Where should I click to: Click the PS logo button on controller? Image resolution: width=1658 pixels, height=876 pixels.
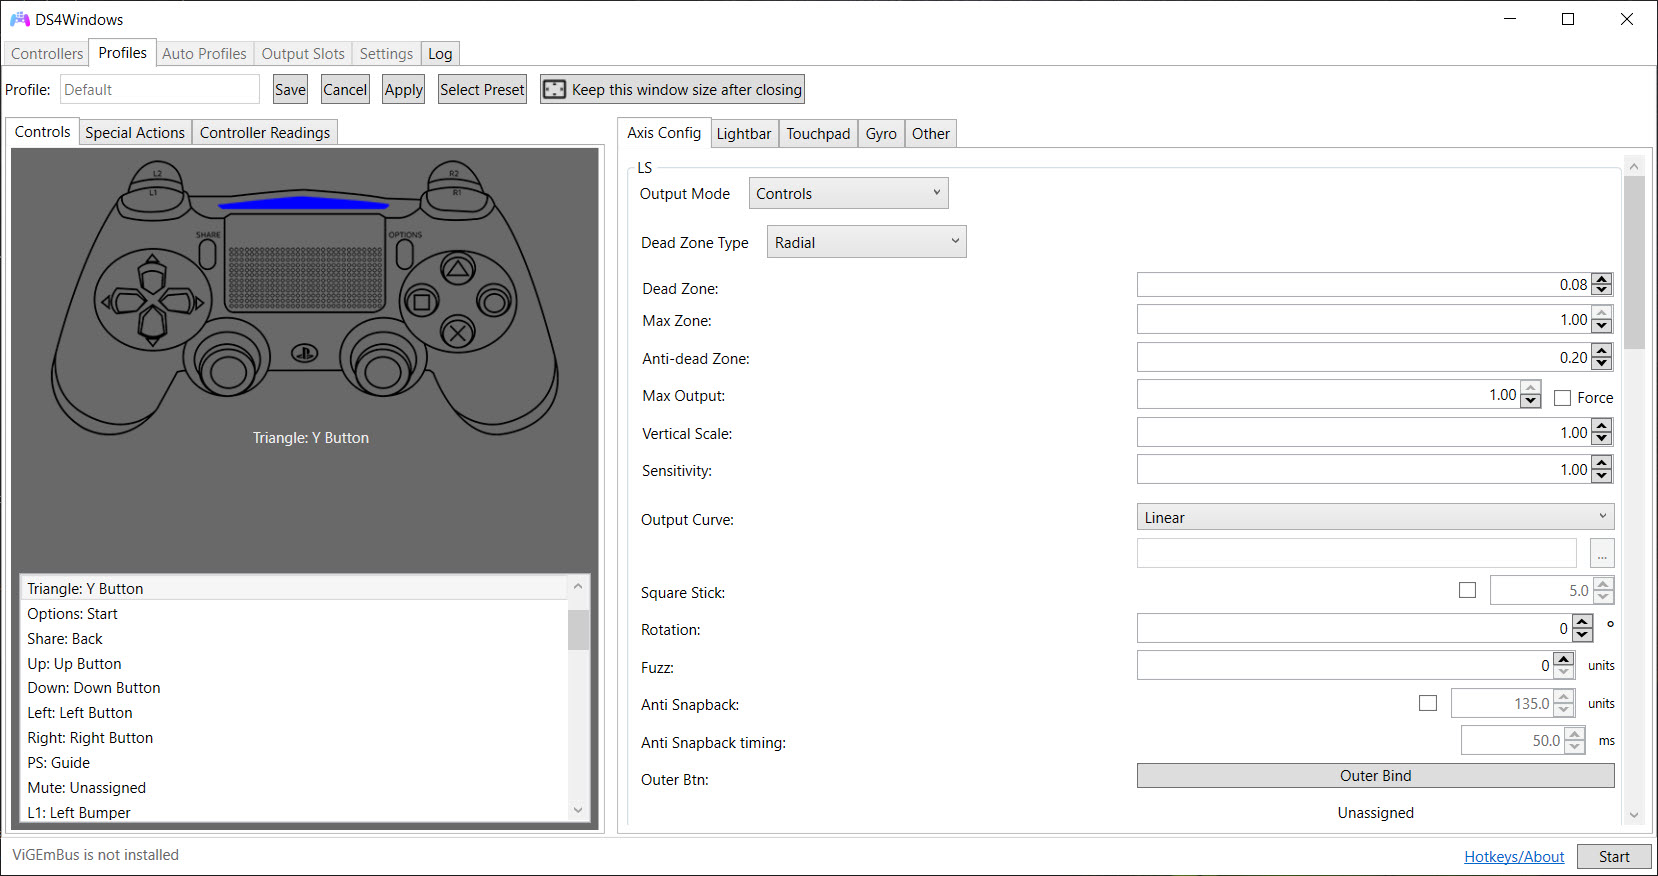point(304,353)
